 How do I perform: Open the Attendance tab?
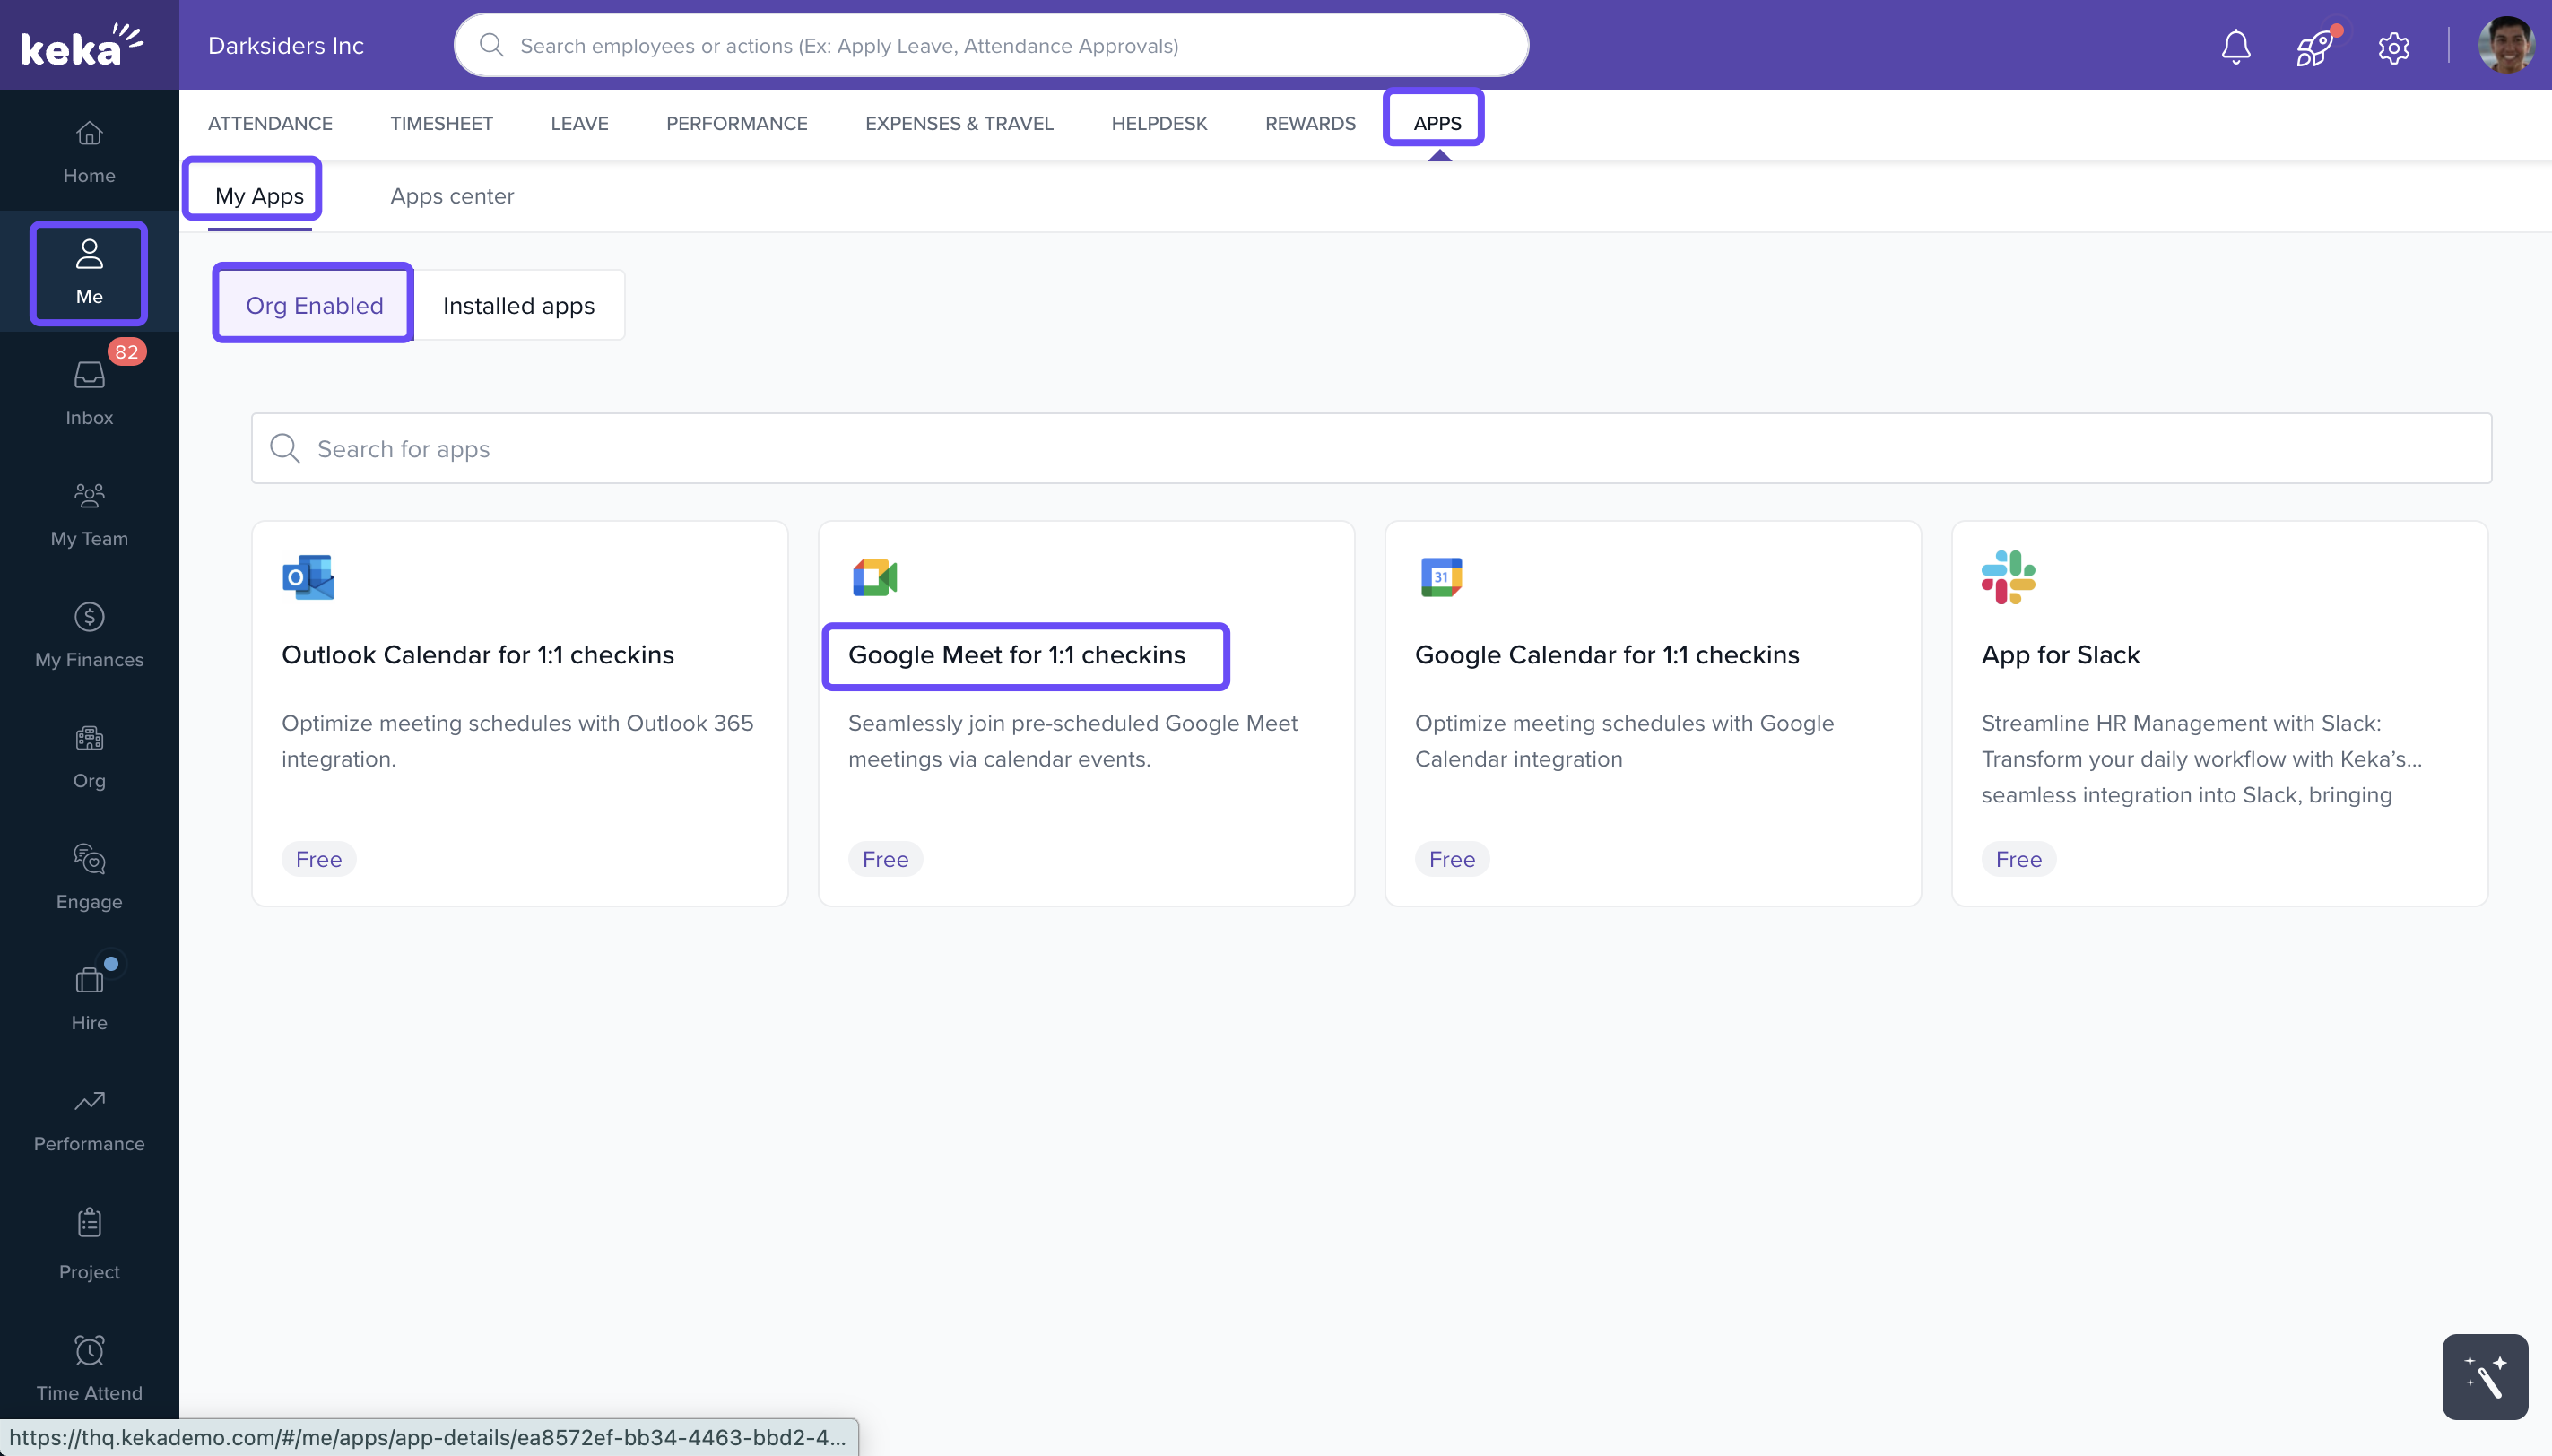point(270,123)
